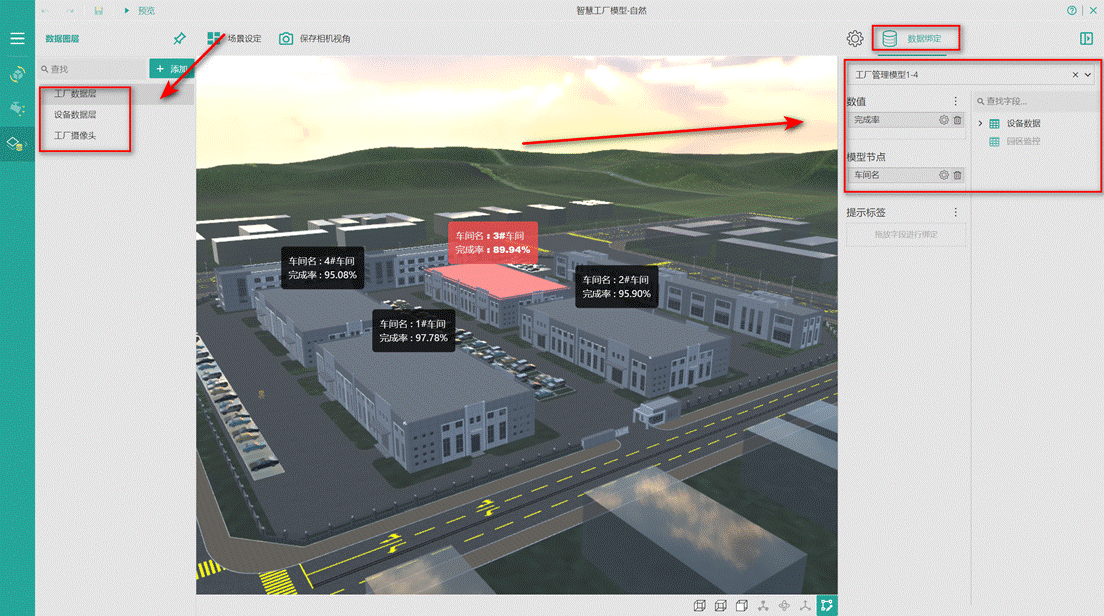Click the 预览 preview play button
Viewport: 1104px width, 616px height.
click(x=139, y=11)
